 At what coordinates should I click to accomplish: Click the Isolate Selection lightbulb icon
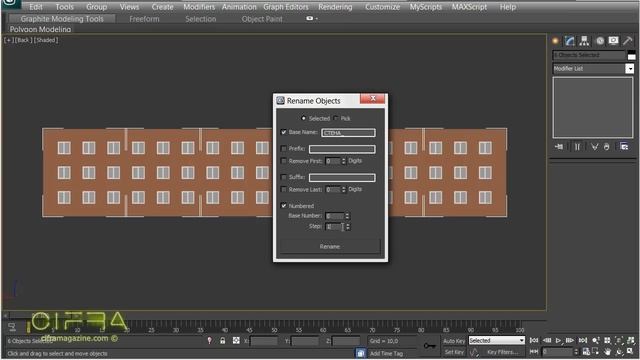pos(209,340)
